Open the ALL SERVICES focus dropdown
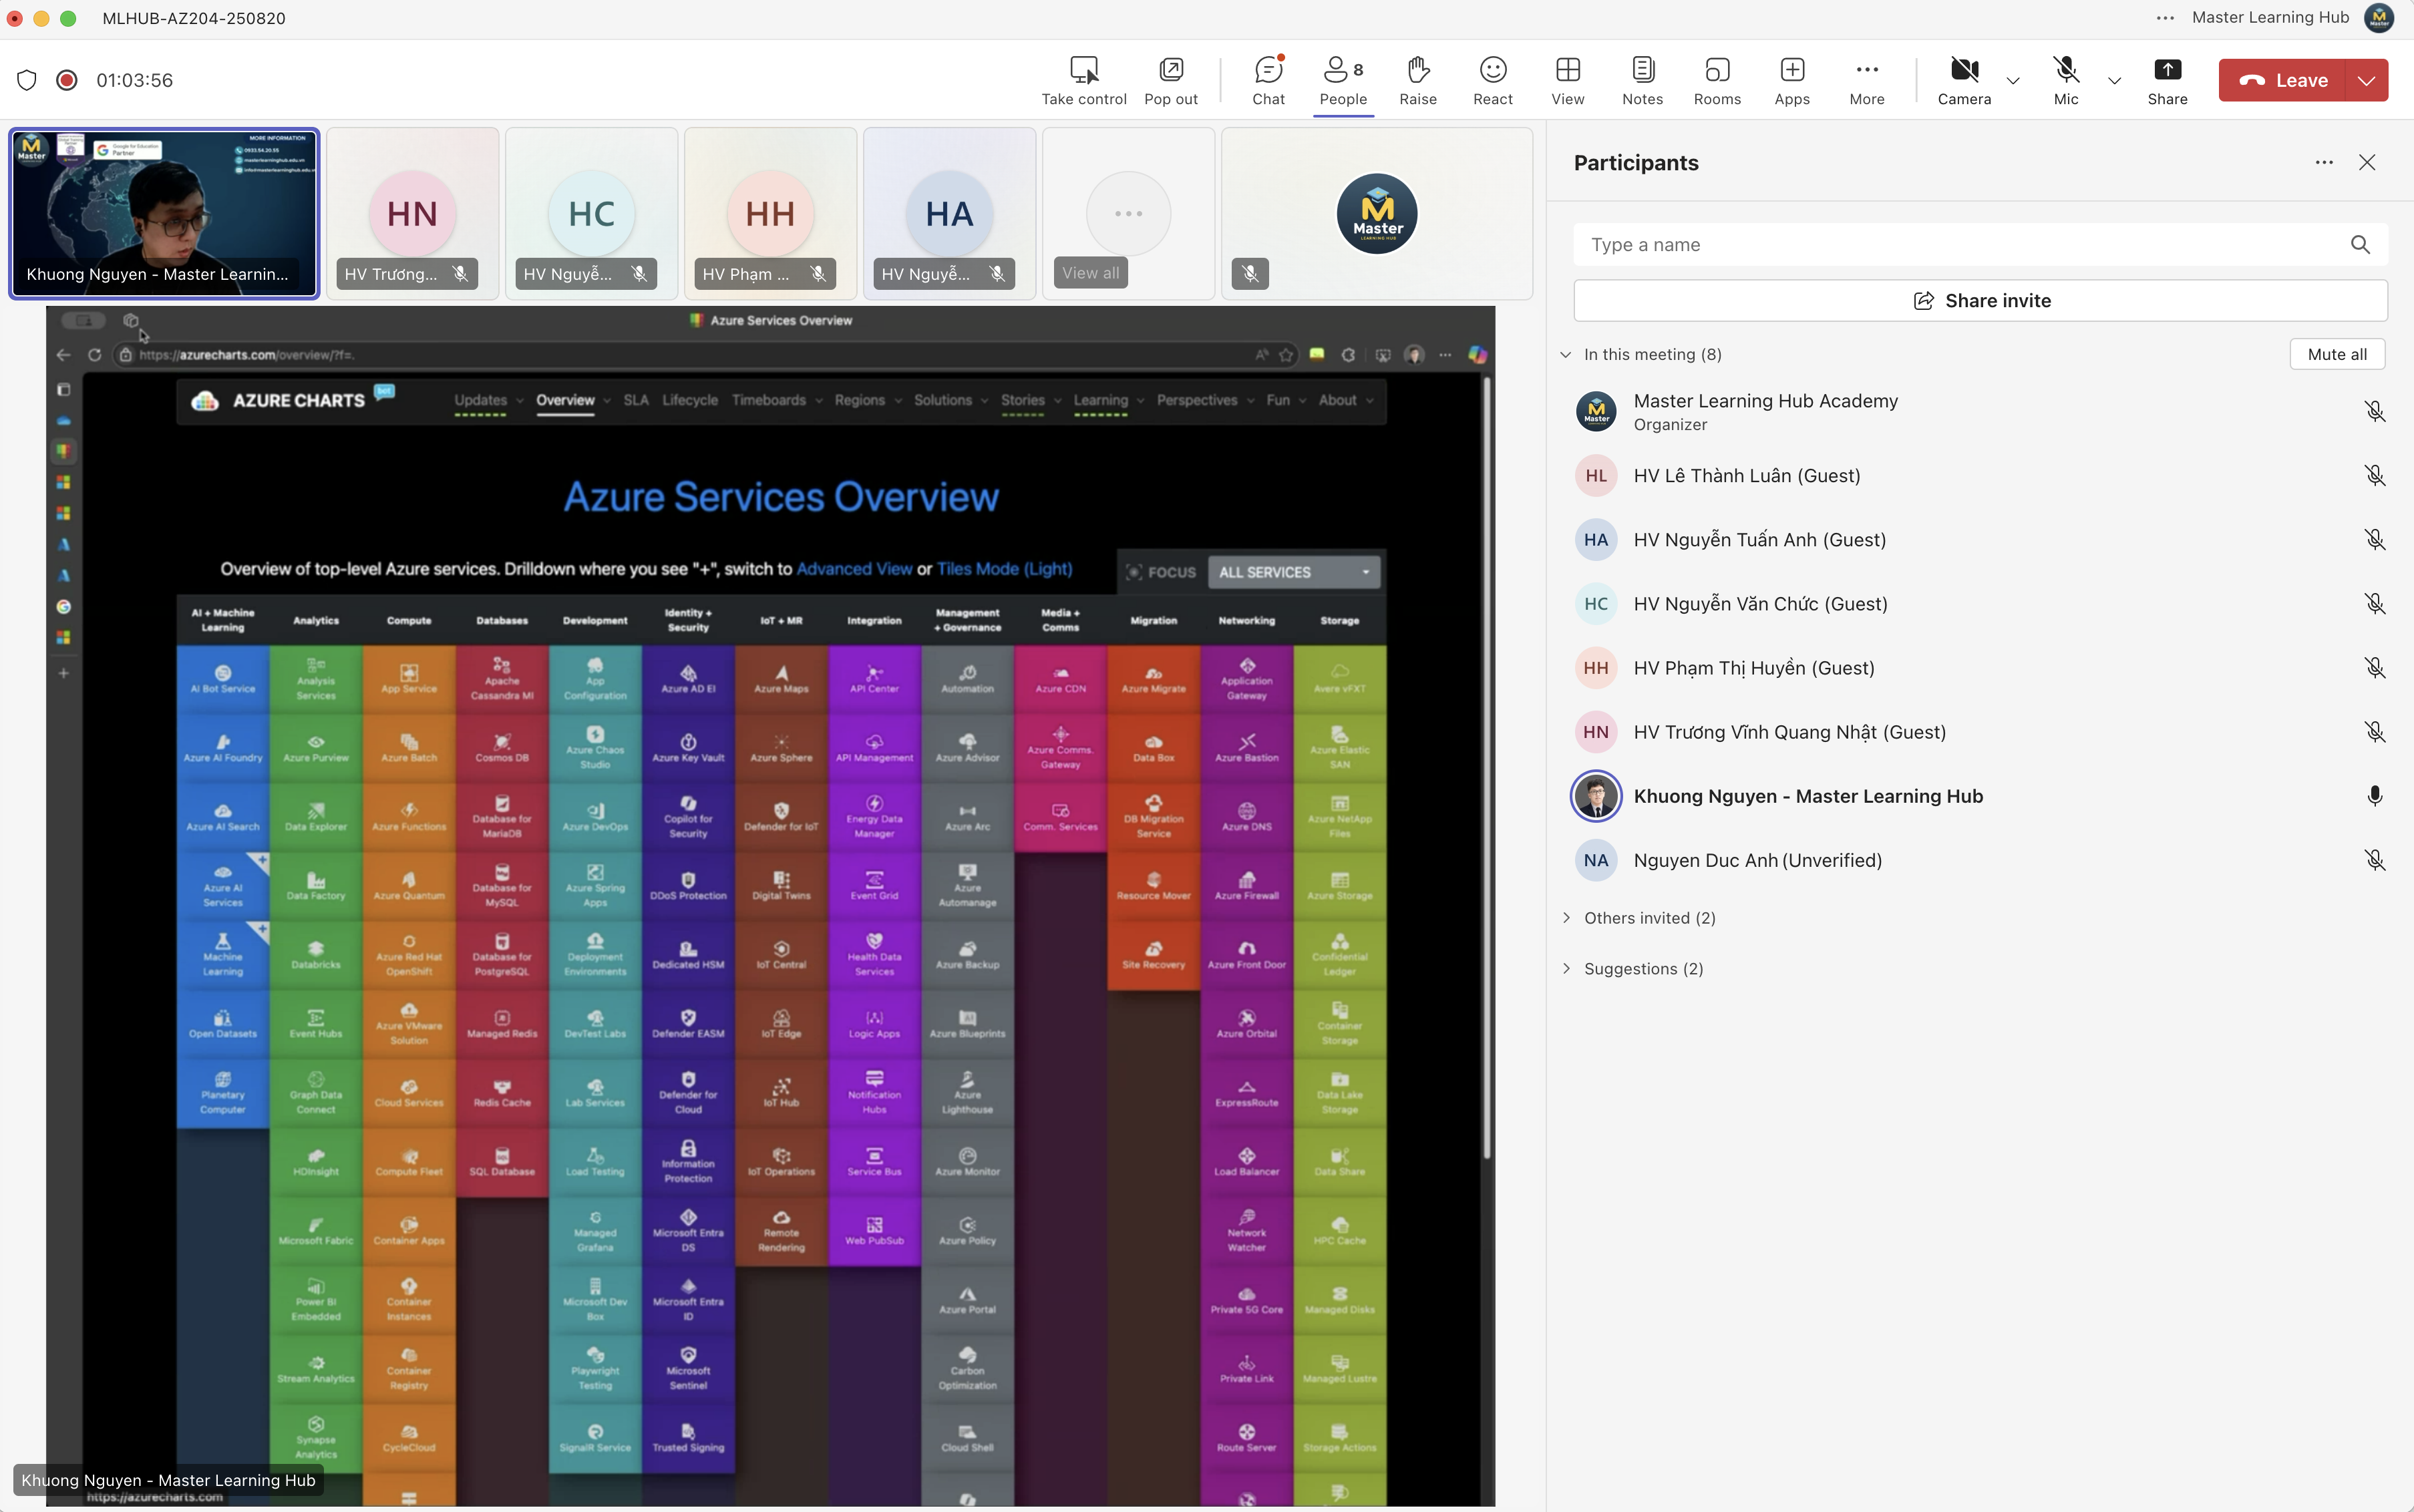 [x=1294, y=572]
